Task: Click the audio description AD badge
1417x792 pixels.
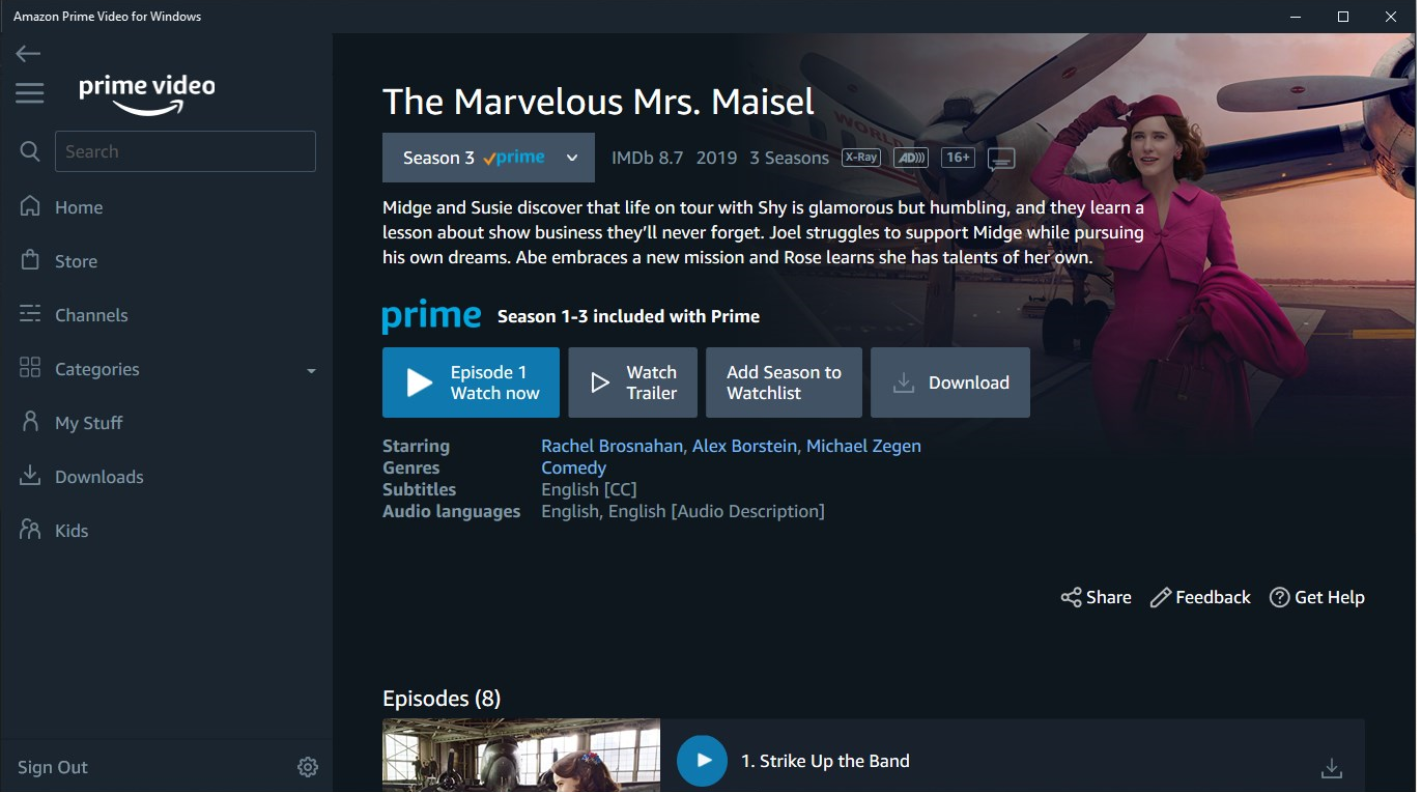Action: pyautogui.click(x=910, y=157)
